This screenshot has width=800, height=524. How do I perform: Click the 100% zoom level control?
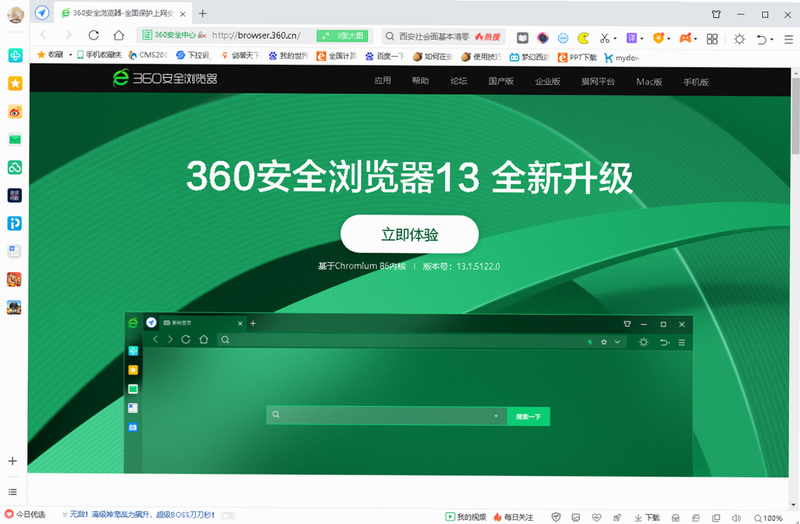(x=768, y=518)
